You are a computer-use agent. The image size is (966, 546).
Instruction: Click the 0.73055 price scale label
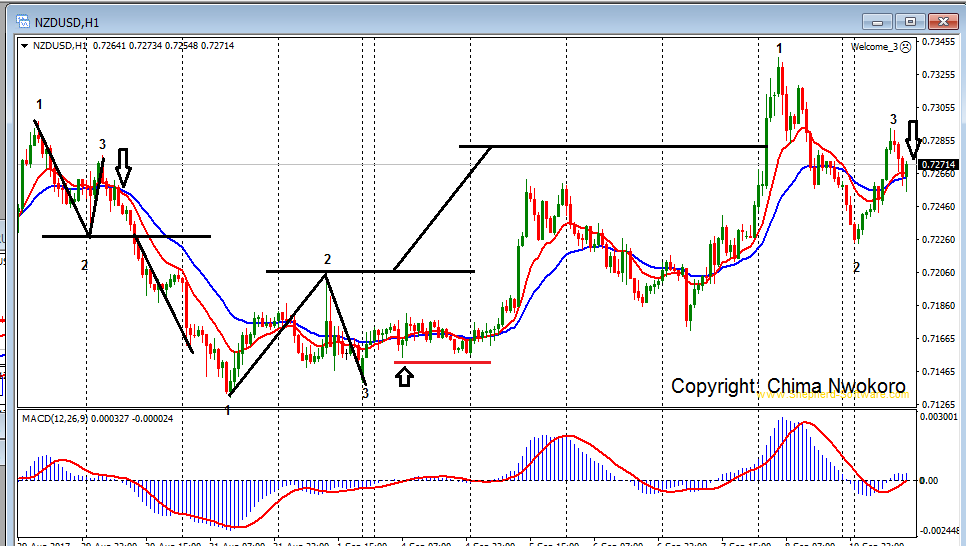pyautogui.click(x=938, y=108)
